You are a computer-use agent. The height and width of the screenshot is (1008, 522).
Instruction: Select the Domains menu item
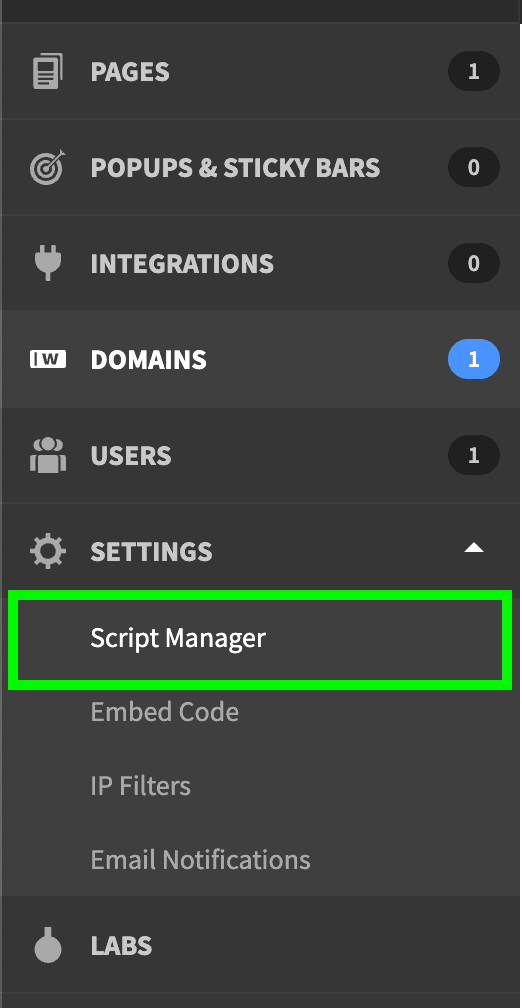point(261,359)
